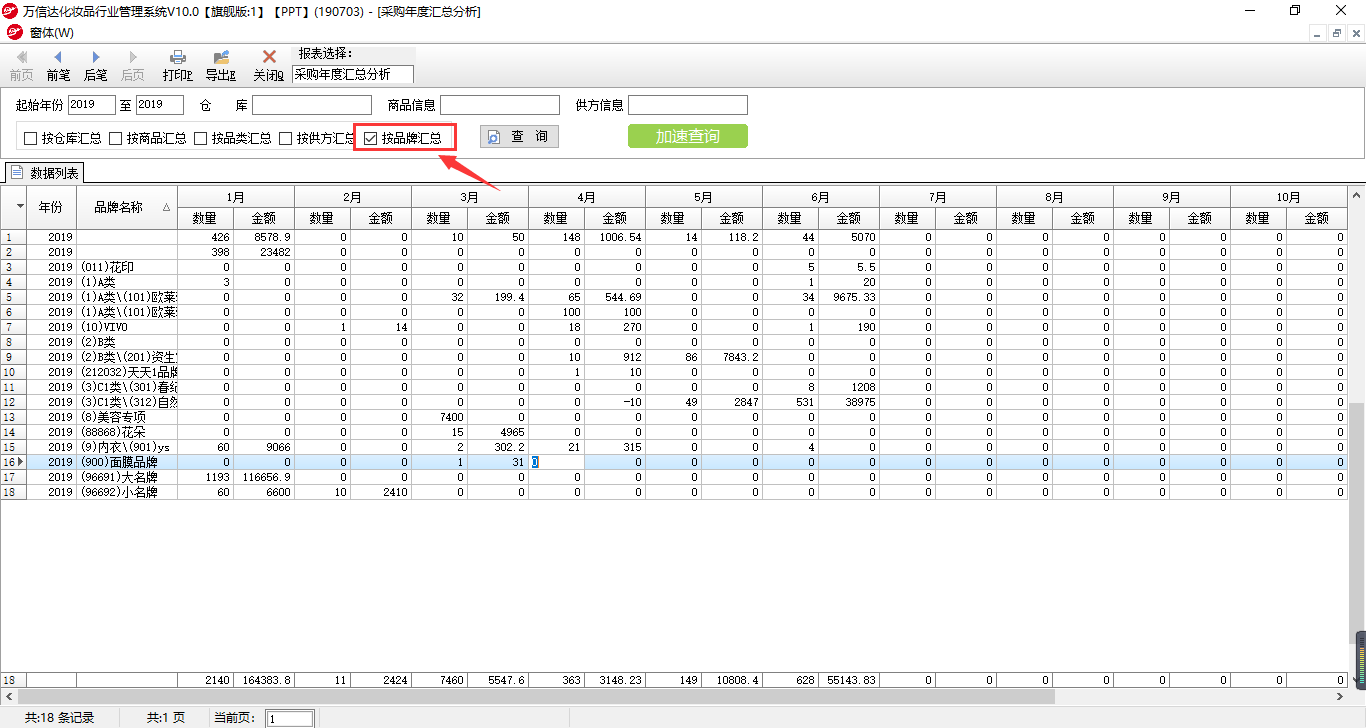The height and width of the screenshot is (728, 1366).
Task: Click the start year field after 起始年份
Action: pos(92,105)
